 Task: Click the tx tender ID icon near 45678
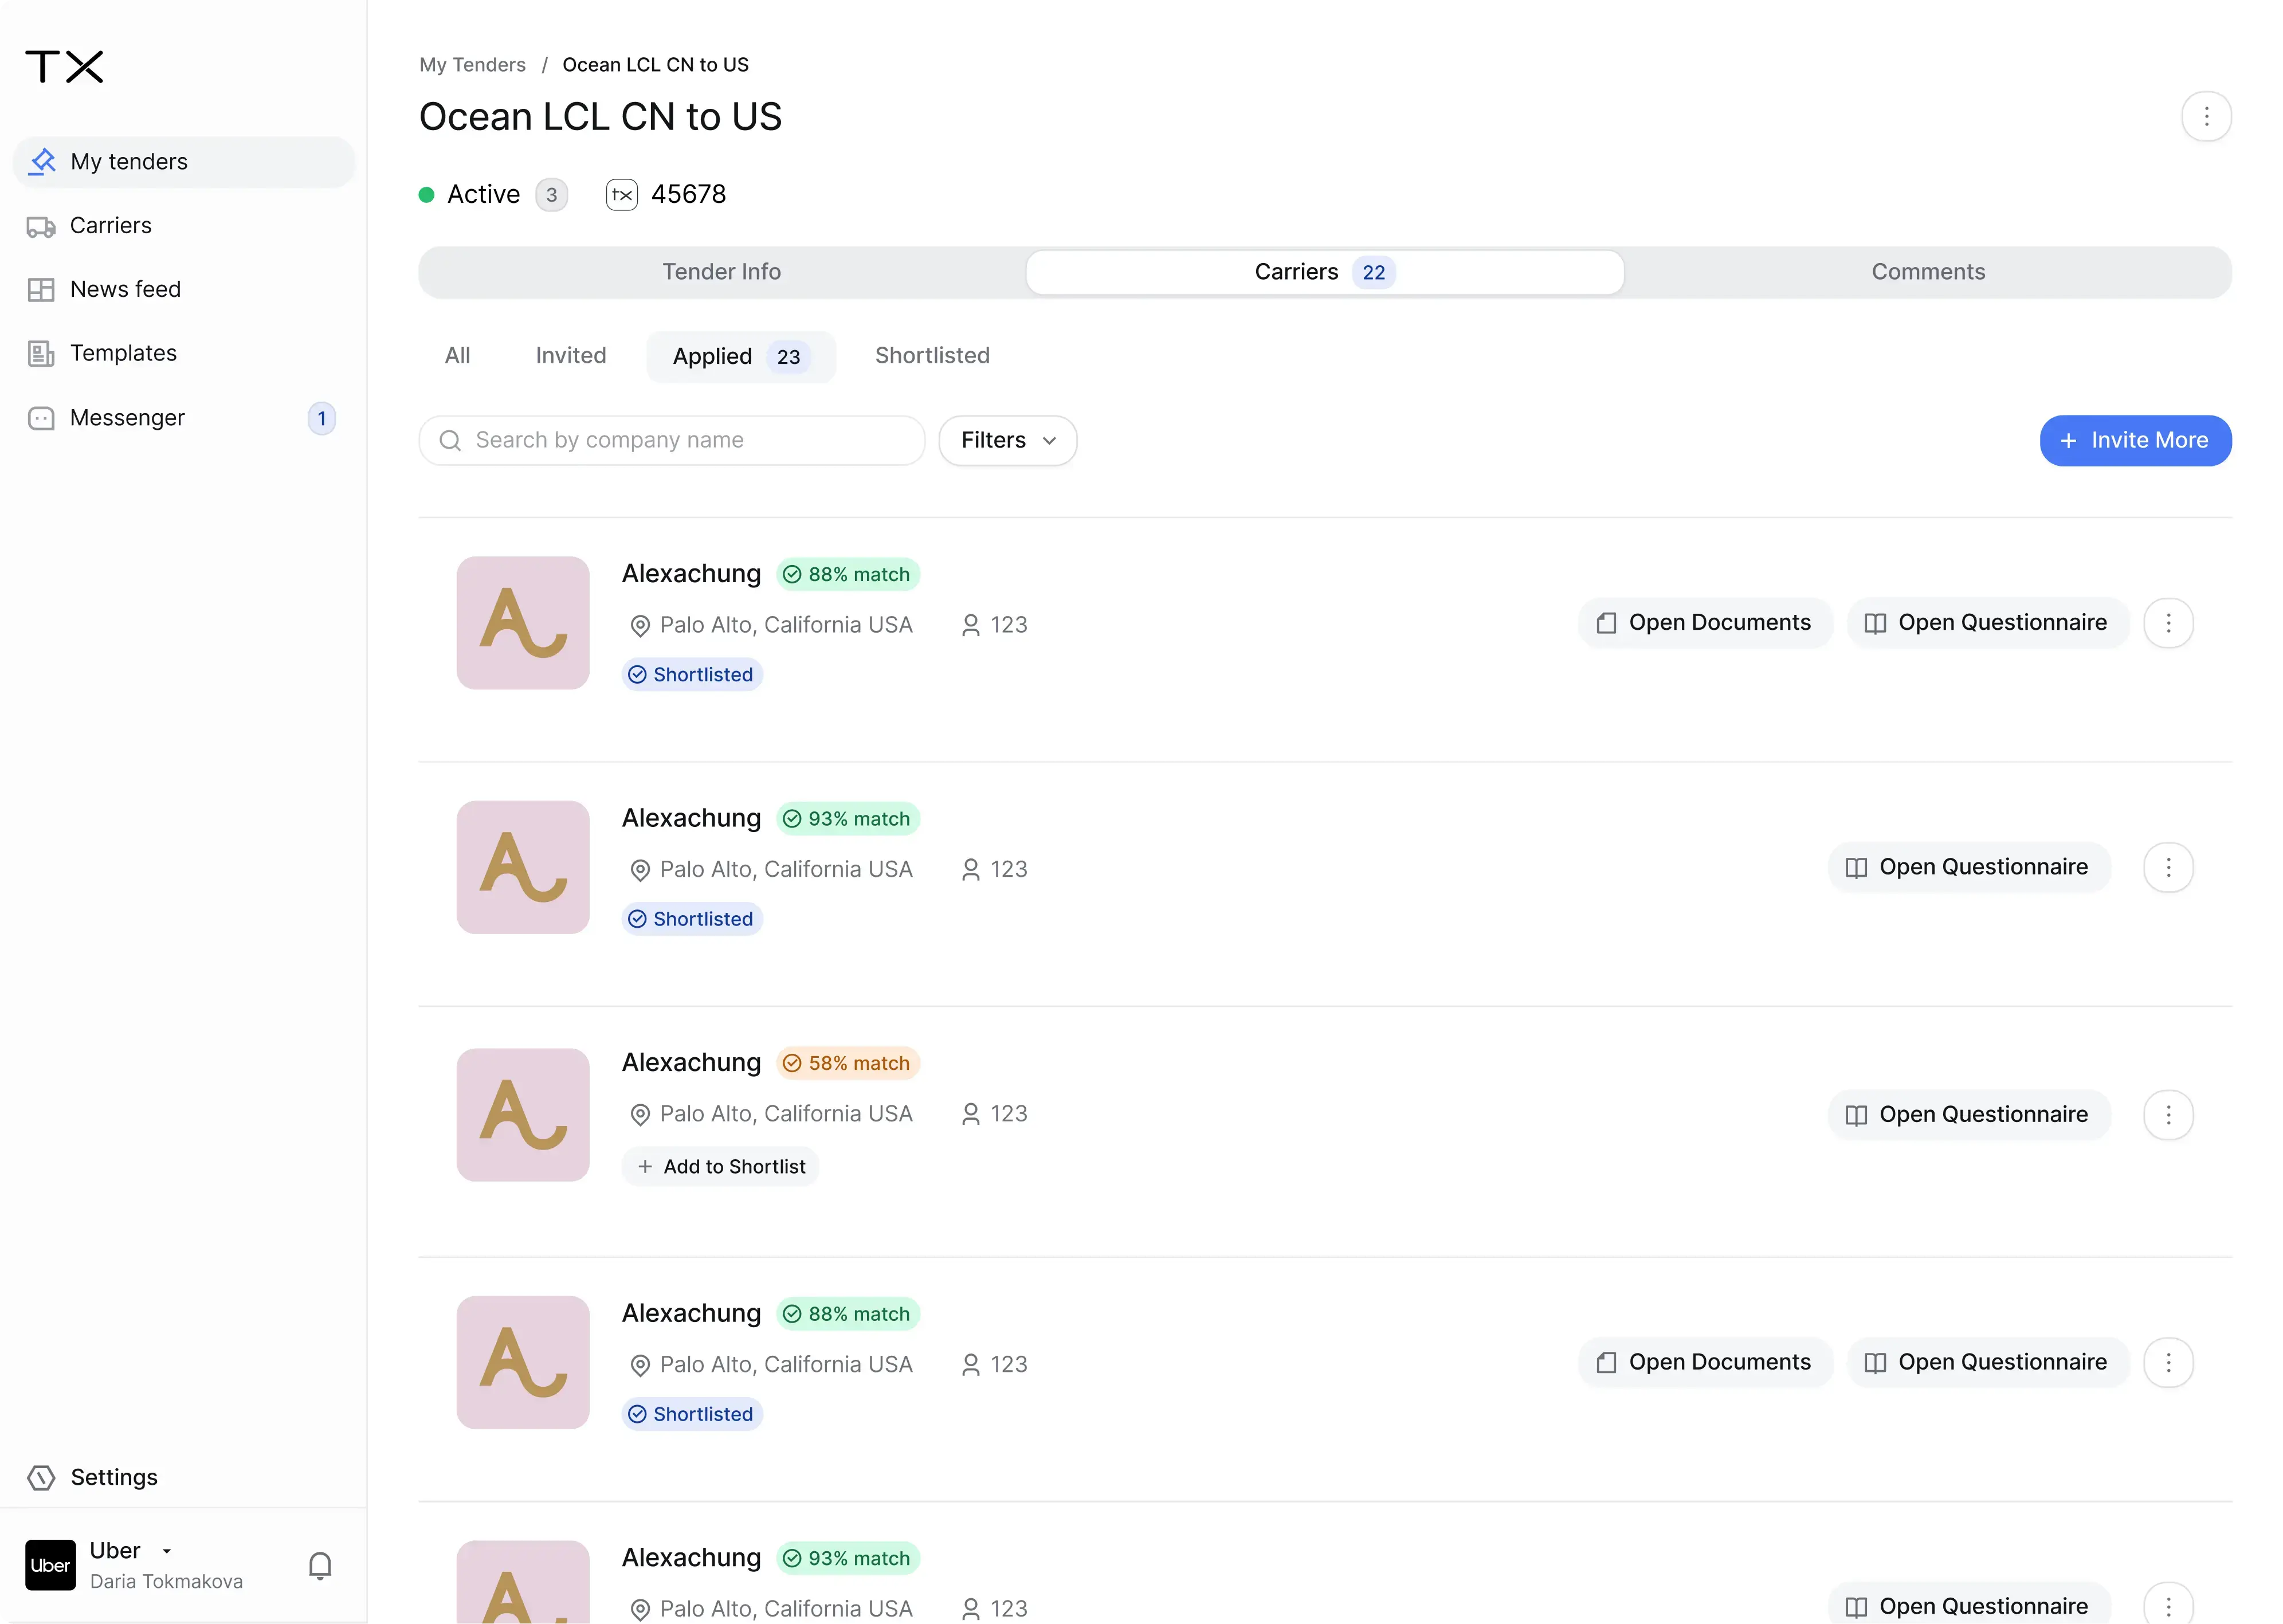tap(621, 194)
